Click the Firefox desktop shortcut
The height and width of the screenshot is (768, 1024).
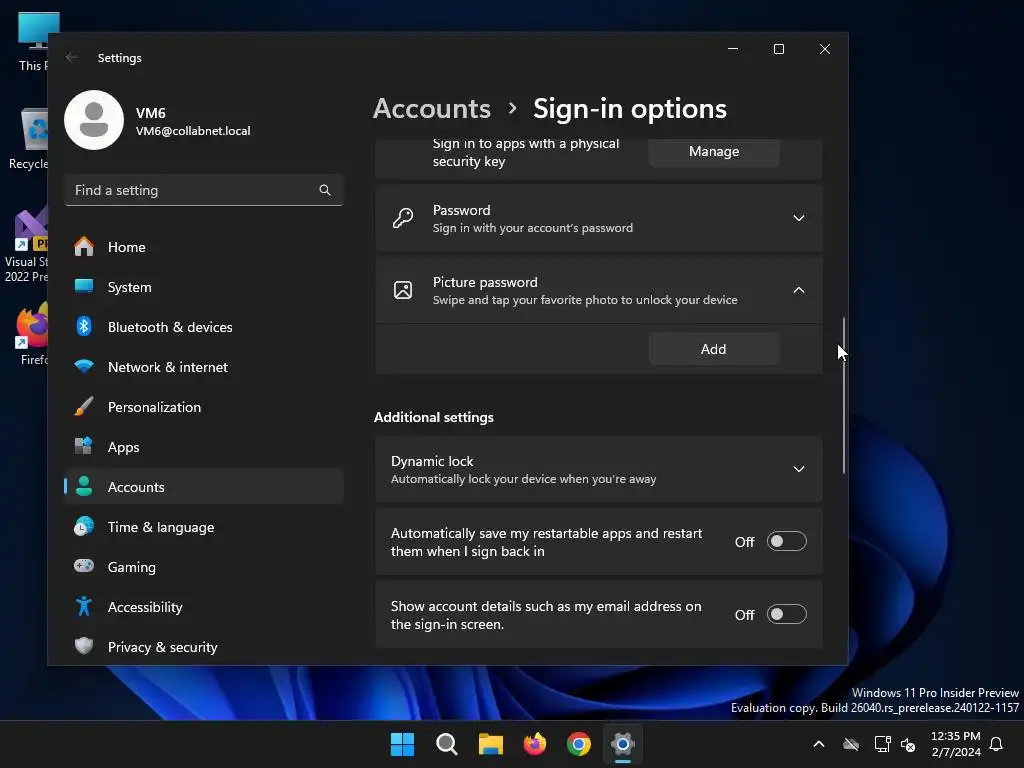pyautogui.click(x=29, y=334)
